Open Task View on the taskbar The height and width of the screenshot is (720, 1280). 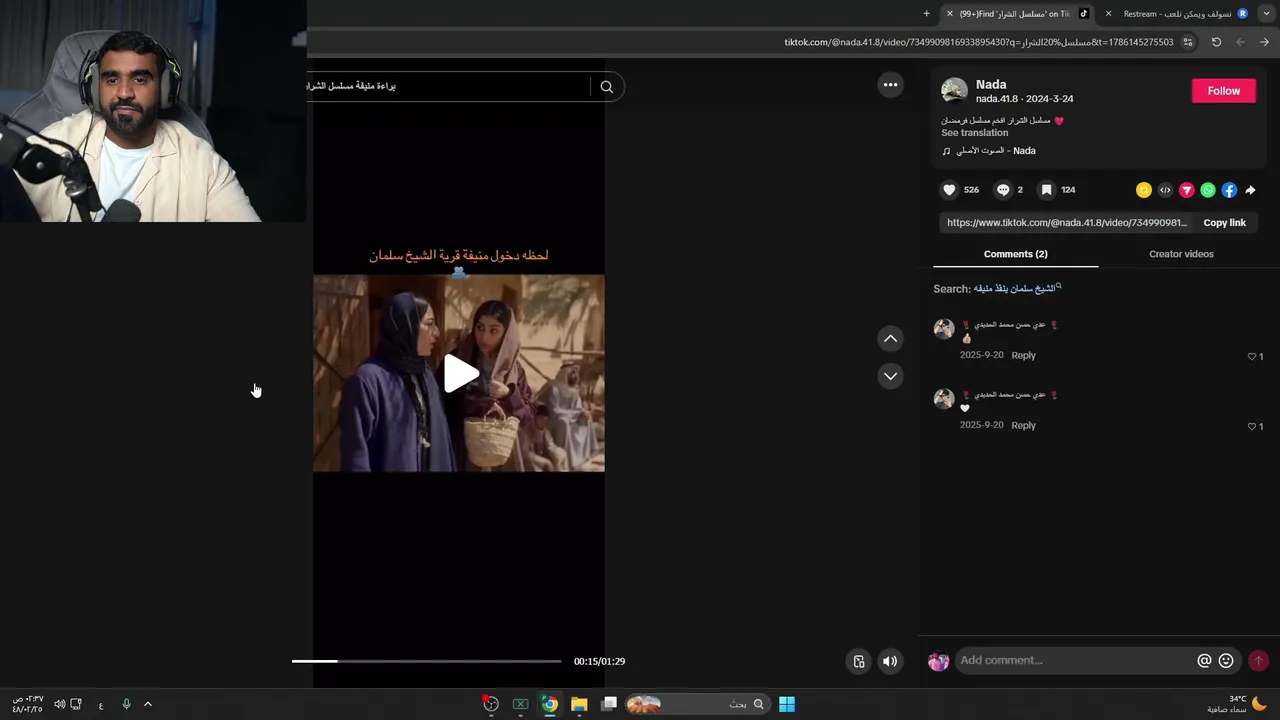609,704
